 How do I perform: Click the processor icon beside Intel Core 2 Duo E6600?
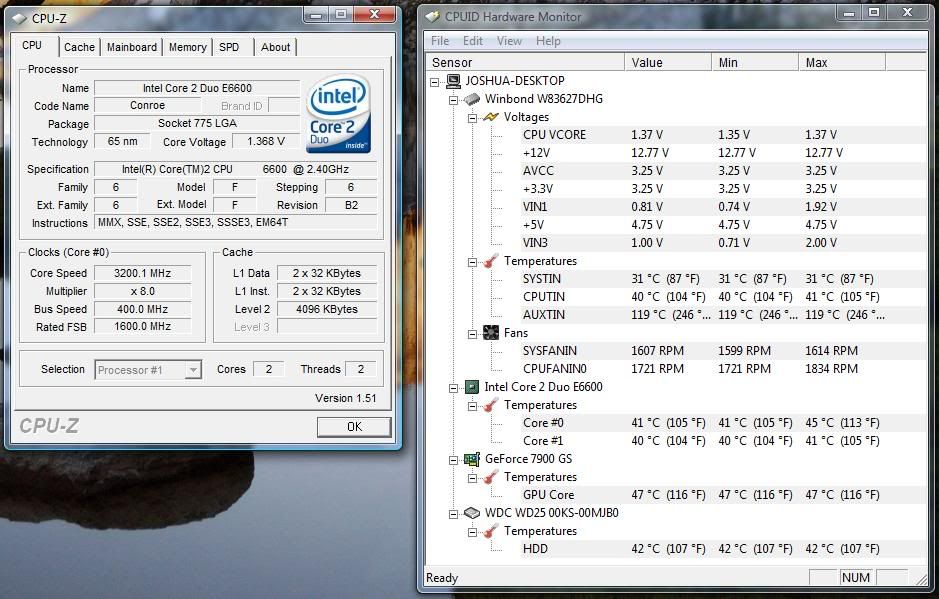[x=472, y=387]
